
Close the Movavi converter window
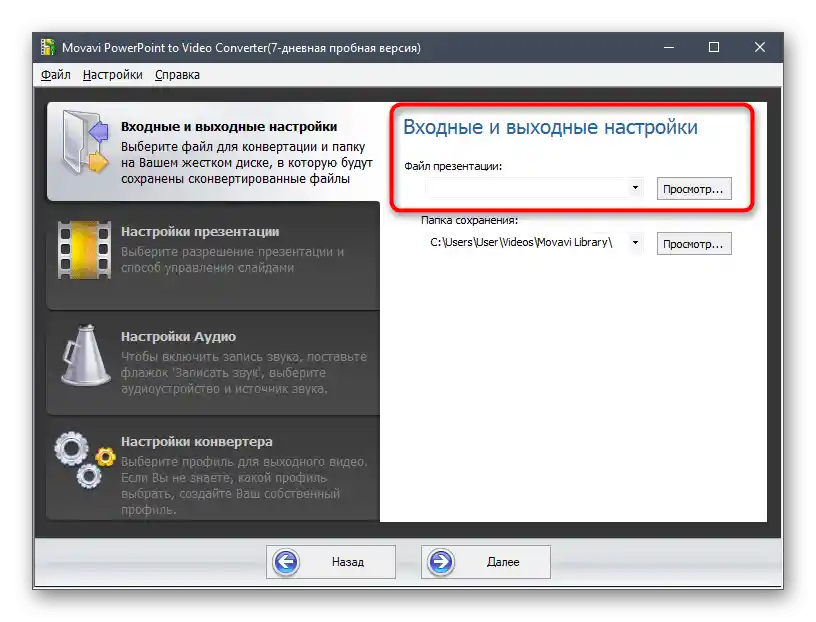coord(760,47)
